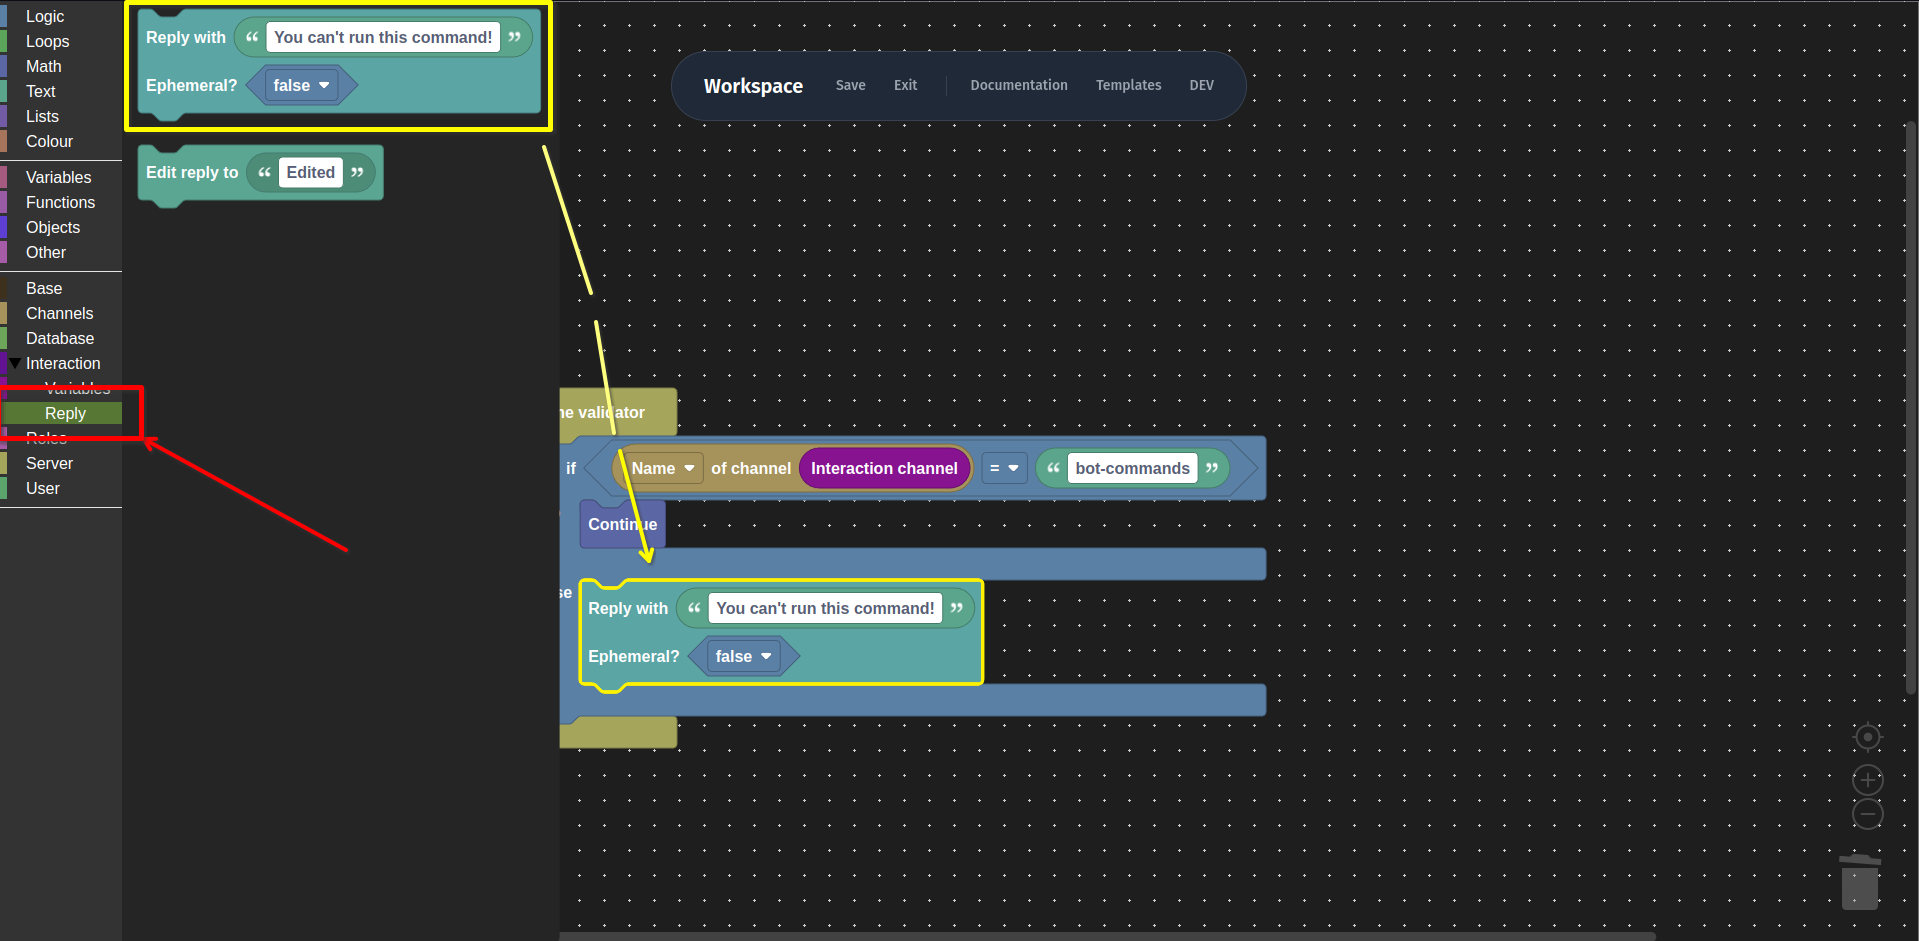Click the horizontal workspace scrollbar
This screenshot has height=941, width=1919.
(1107, 936)
